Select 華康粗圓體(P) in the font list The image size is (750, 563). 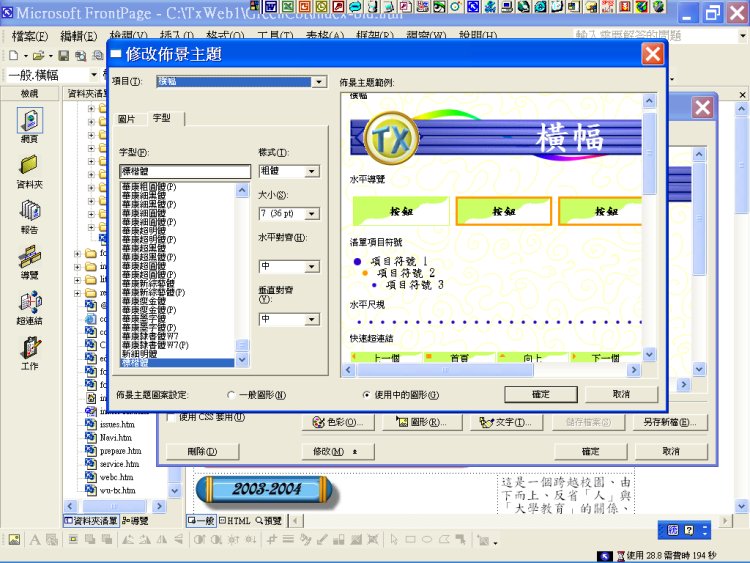point(149,187)
